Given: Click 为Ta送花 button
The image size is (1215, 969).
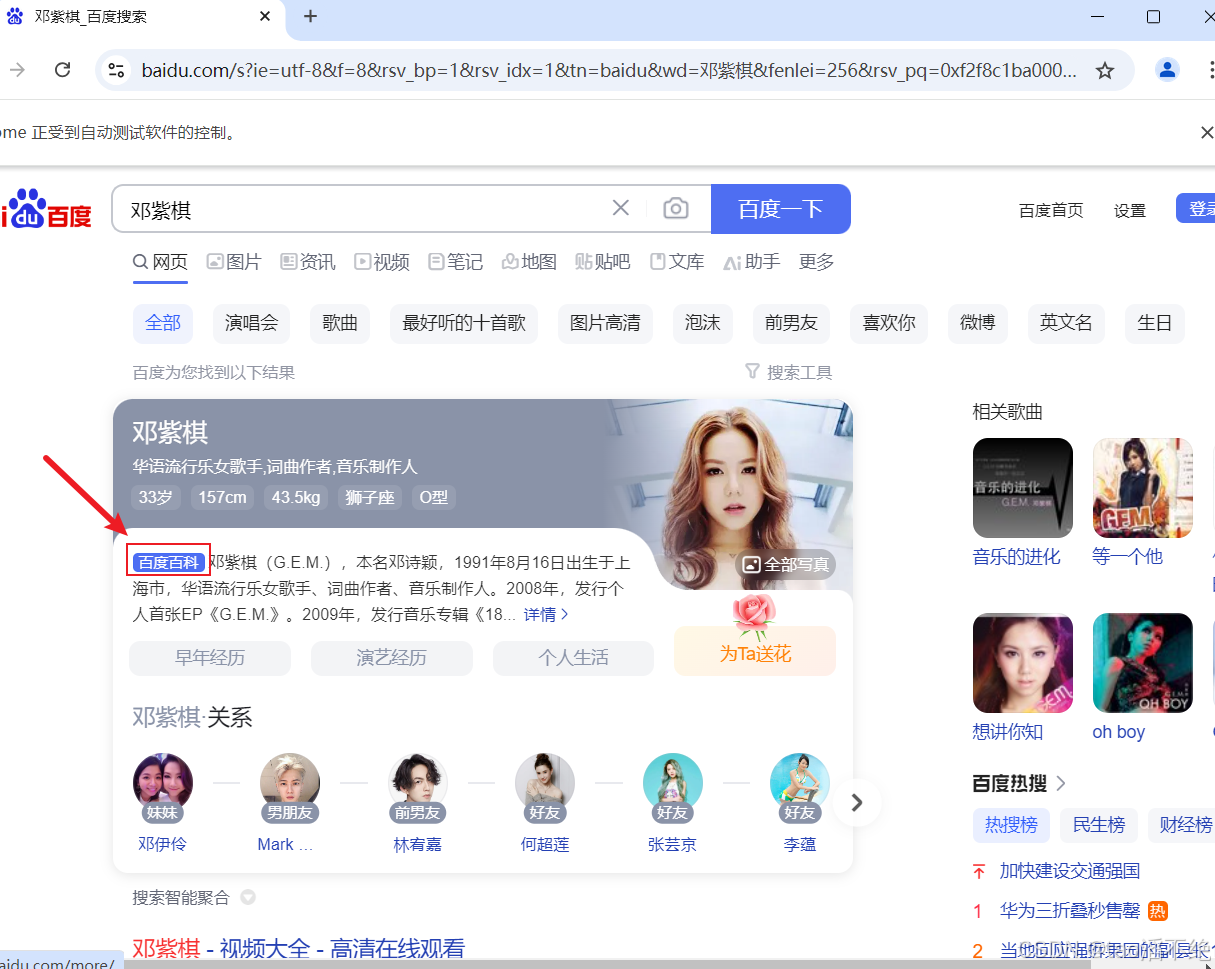Looking at the screenshot, I should (x=755, y=651).
